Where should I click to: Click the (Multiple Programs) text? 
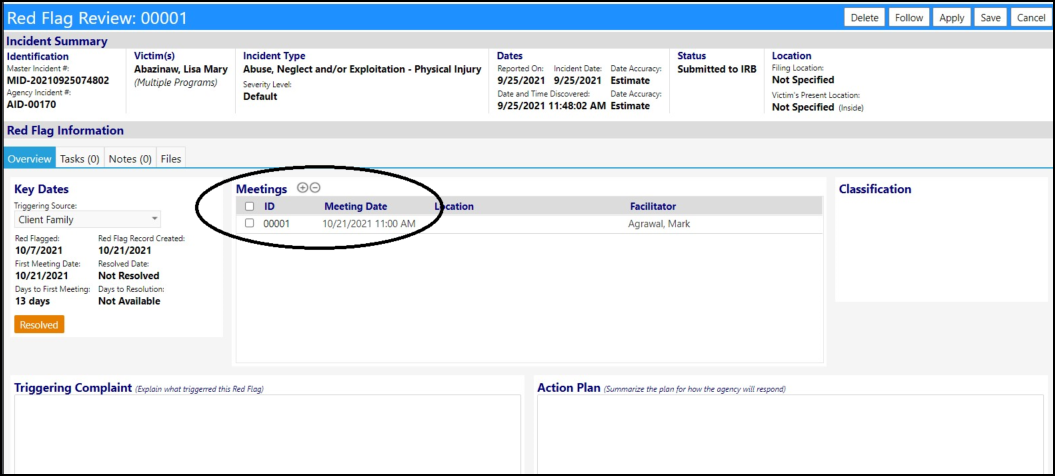click(x=176, y=83)
